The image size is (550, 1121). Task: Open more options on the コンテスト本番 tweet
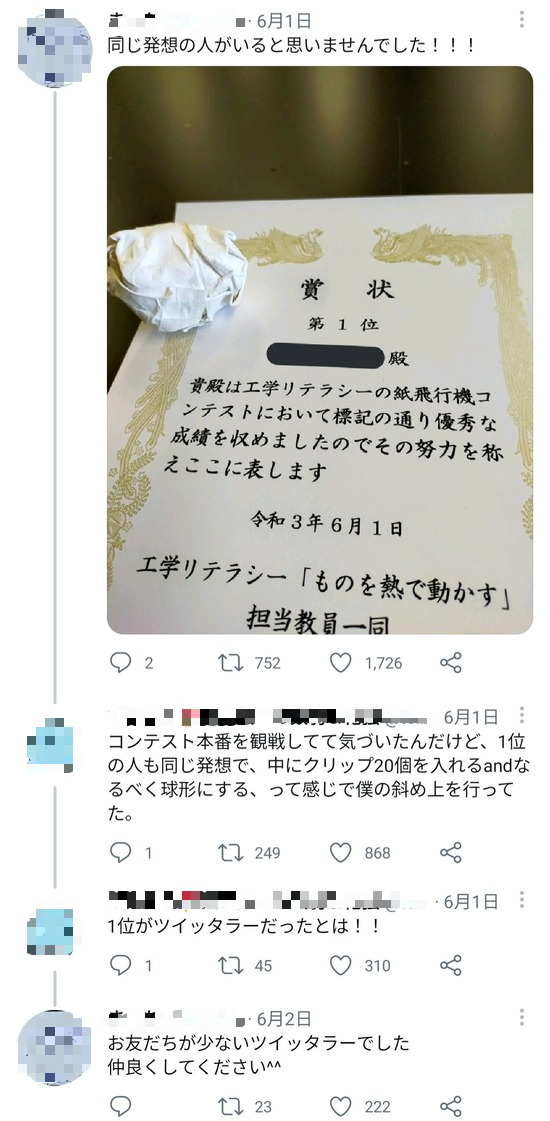click(522, 716)
